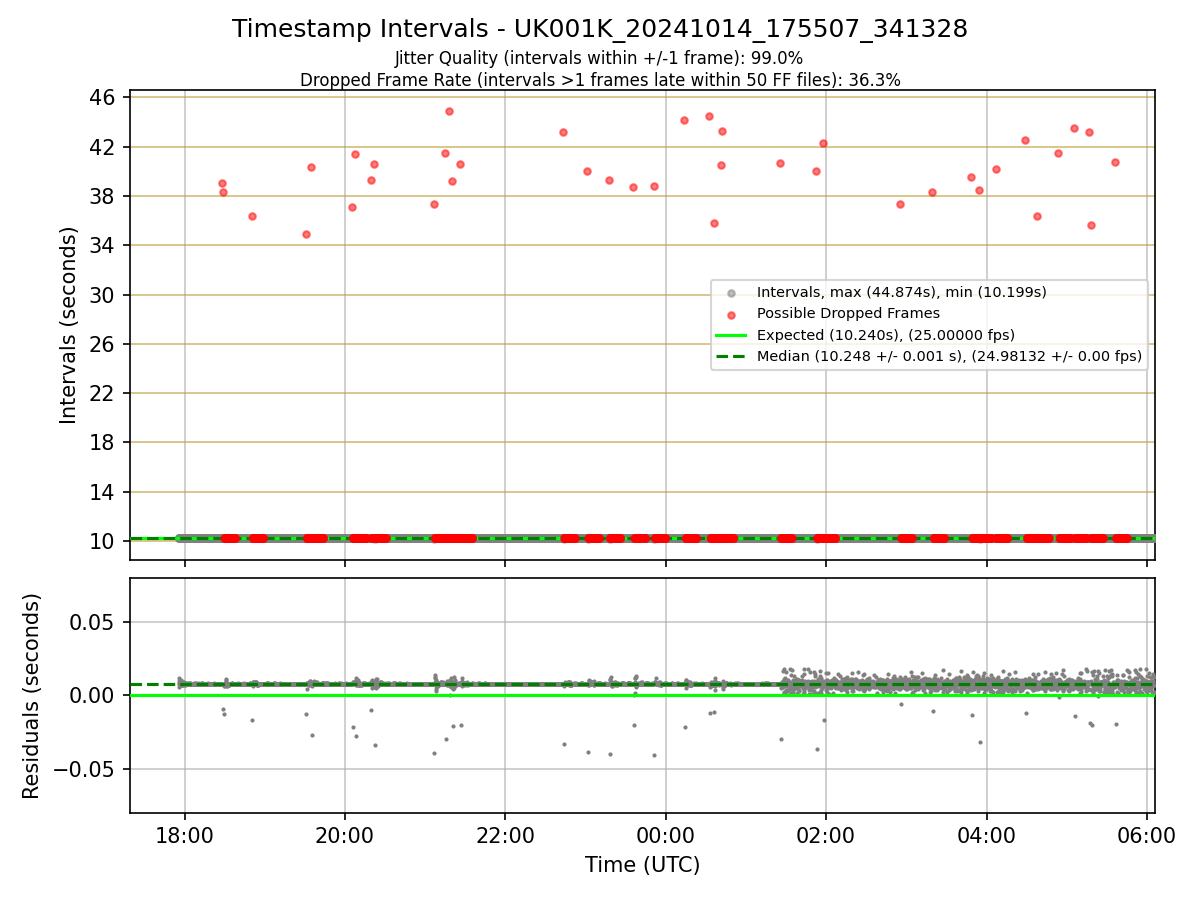Click the '06:00' x-axis tick label
Viewport: 1200px width, 900px height.
pos(1147,836)
